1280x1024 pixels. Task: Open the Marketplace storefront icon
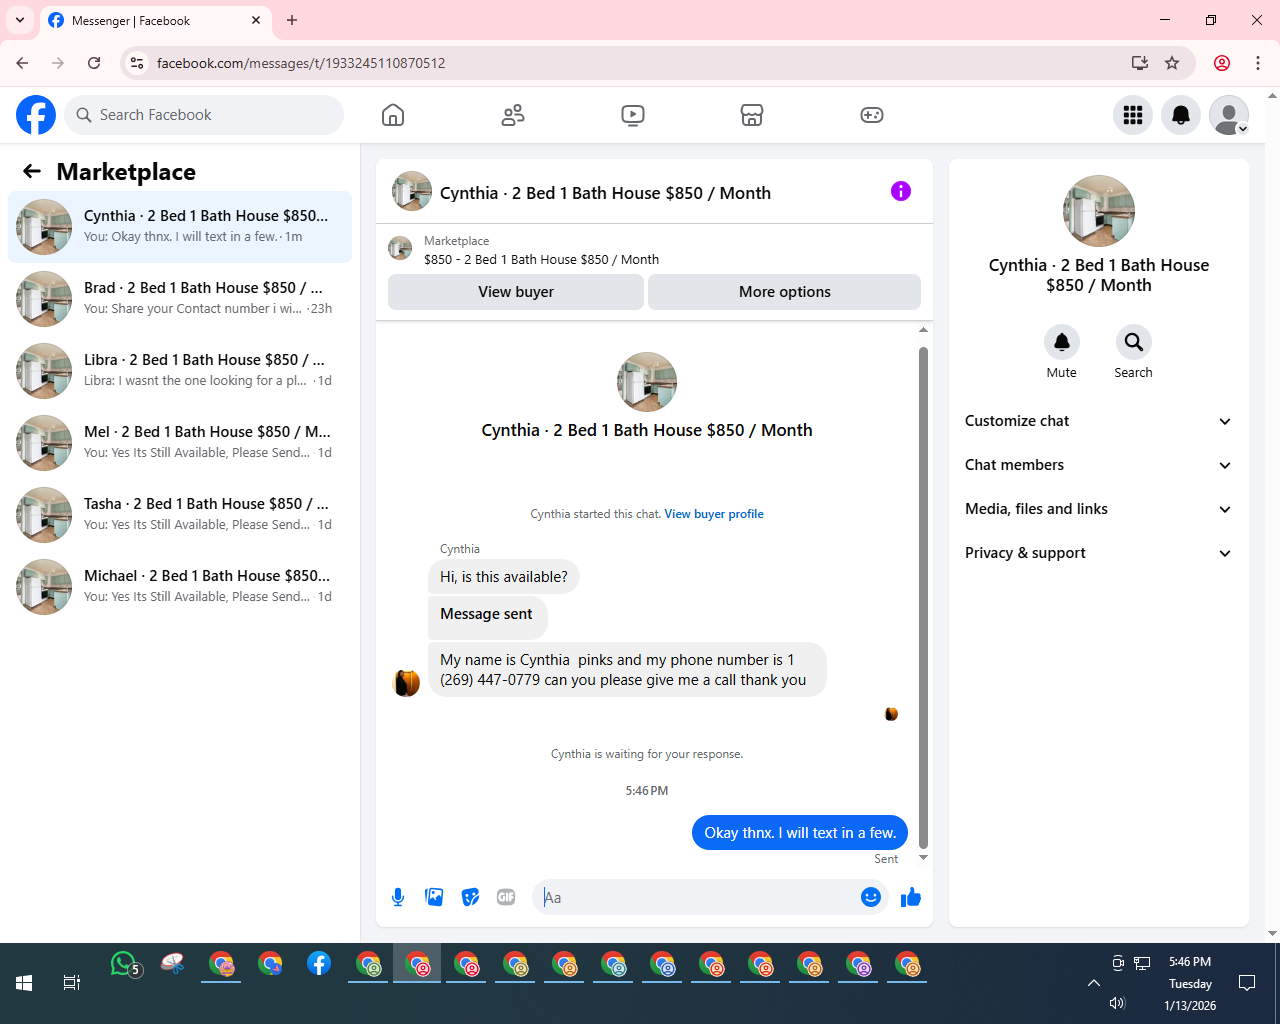point(752,115)
